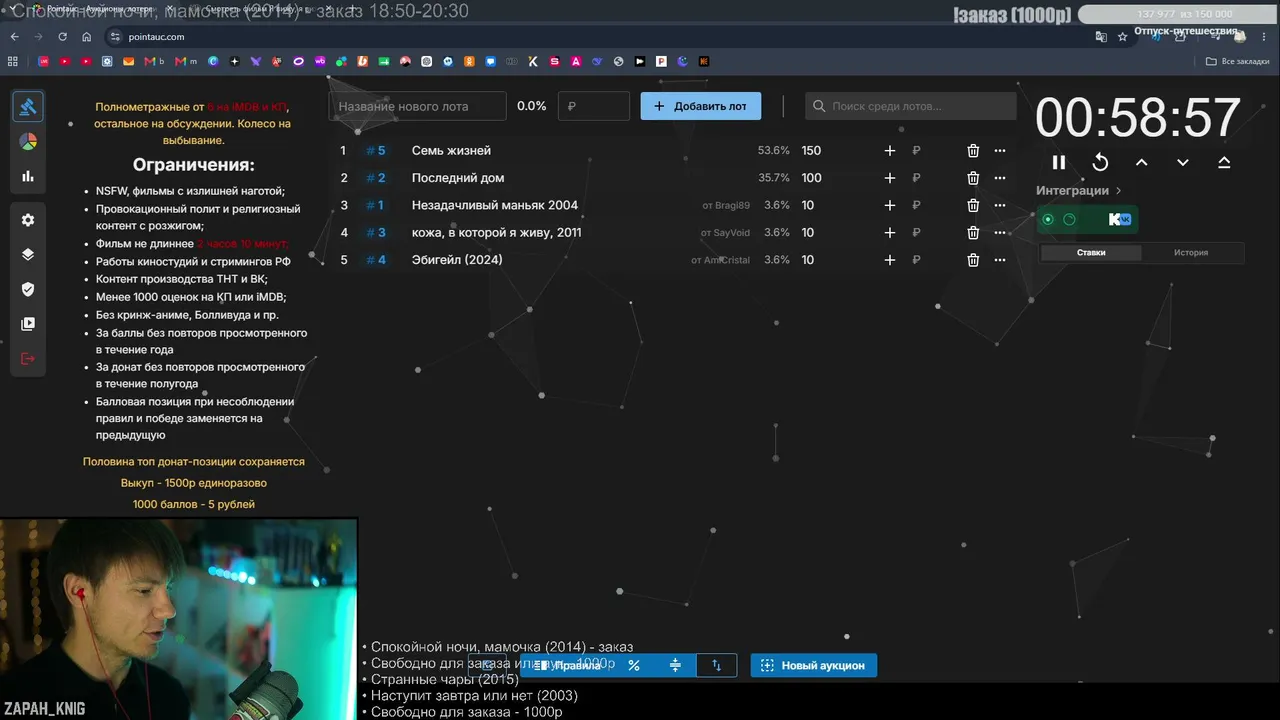Screen dimensions: 1280x720
Task: Reset the auction timer with circular arrow
Action: click(1100, 162)
